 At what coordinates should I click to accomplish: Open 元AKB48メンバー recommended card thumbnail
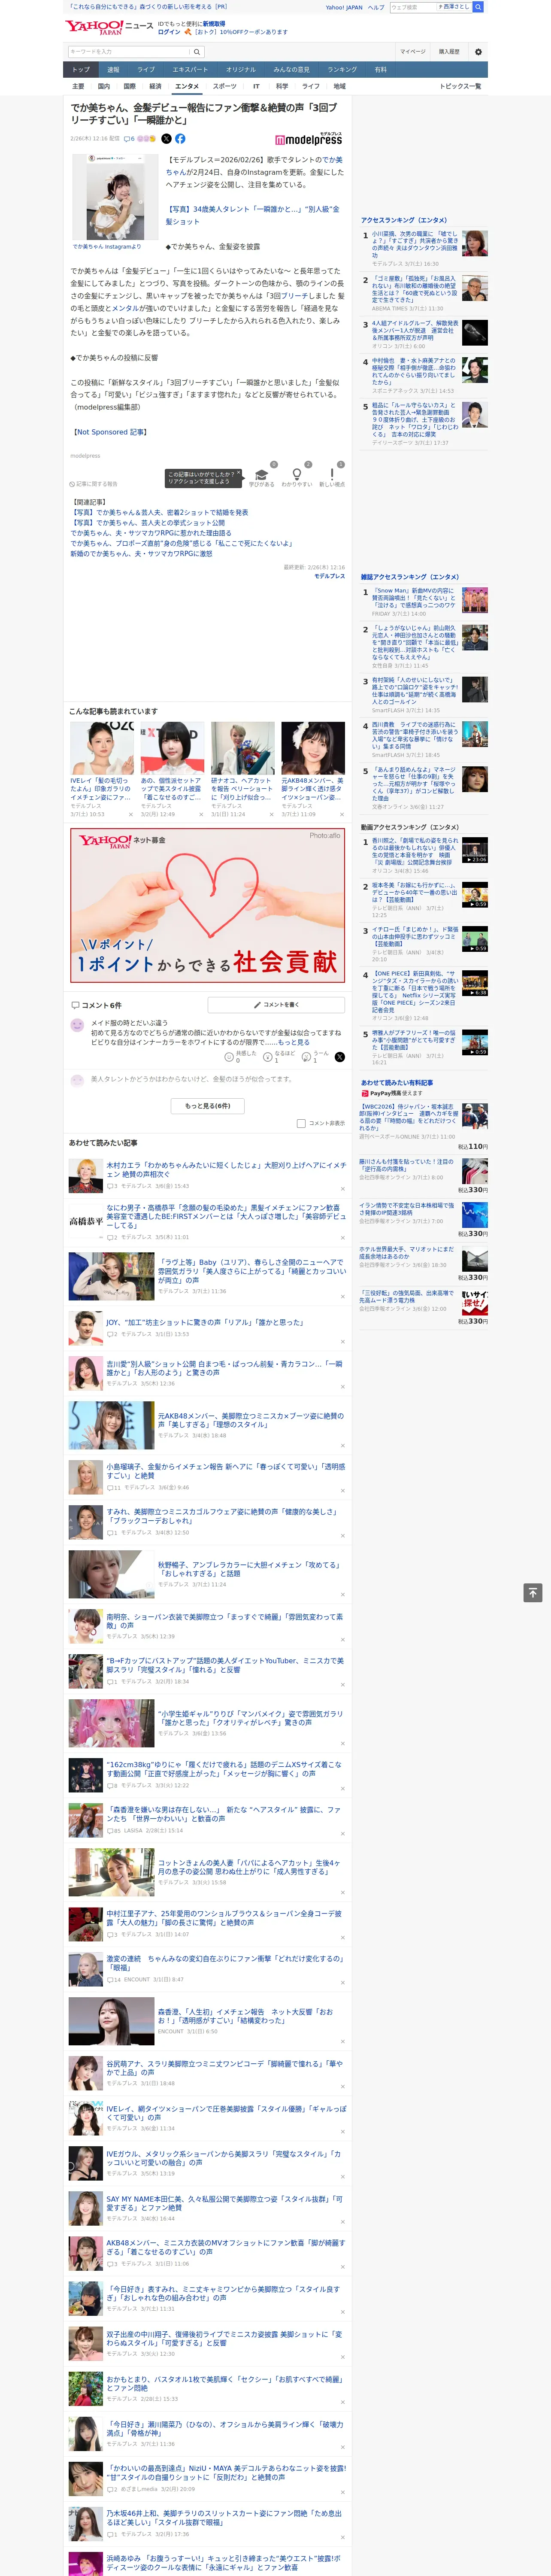(313, 748)
